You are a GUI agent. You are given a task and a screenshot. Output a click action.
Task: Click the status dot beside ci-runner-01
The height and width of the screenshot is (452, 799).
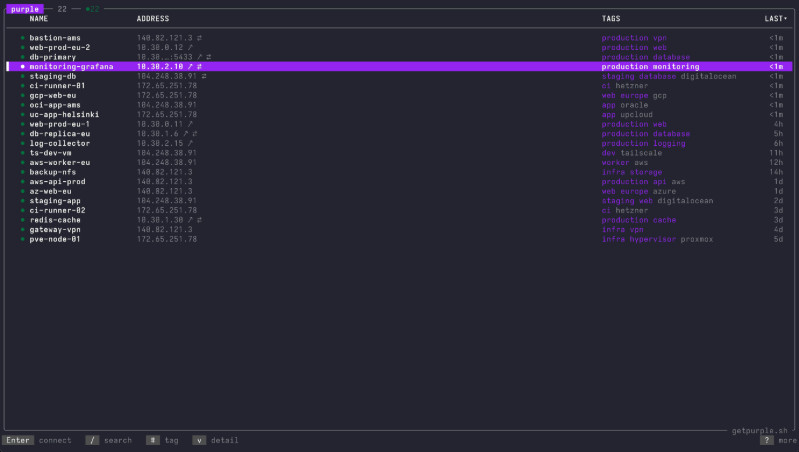click(x=22, y=86)
